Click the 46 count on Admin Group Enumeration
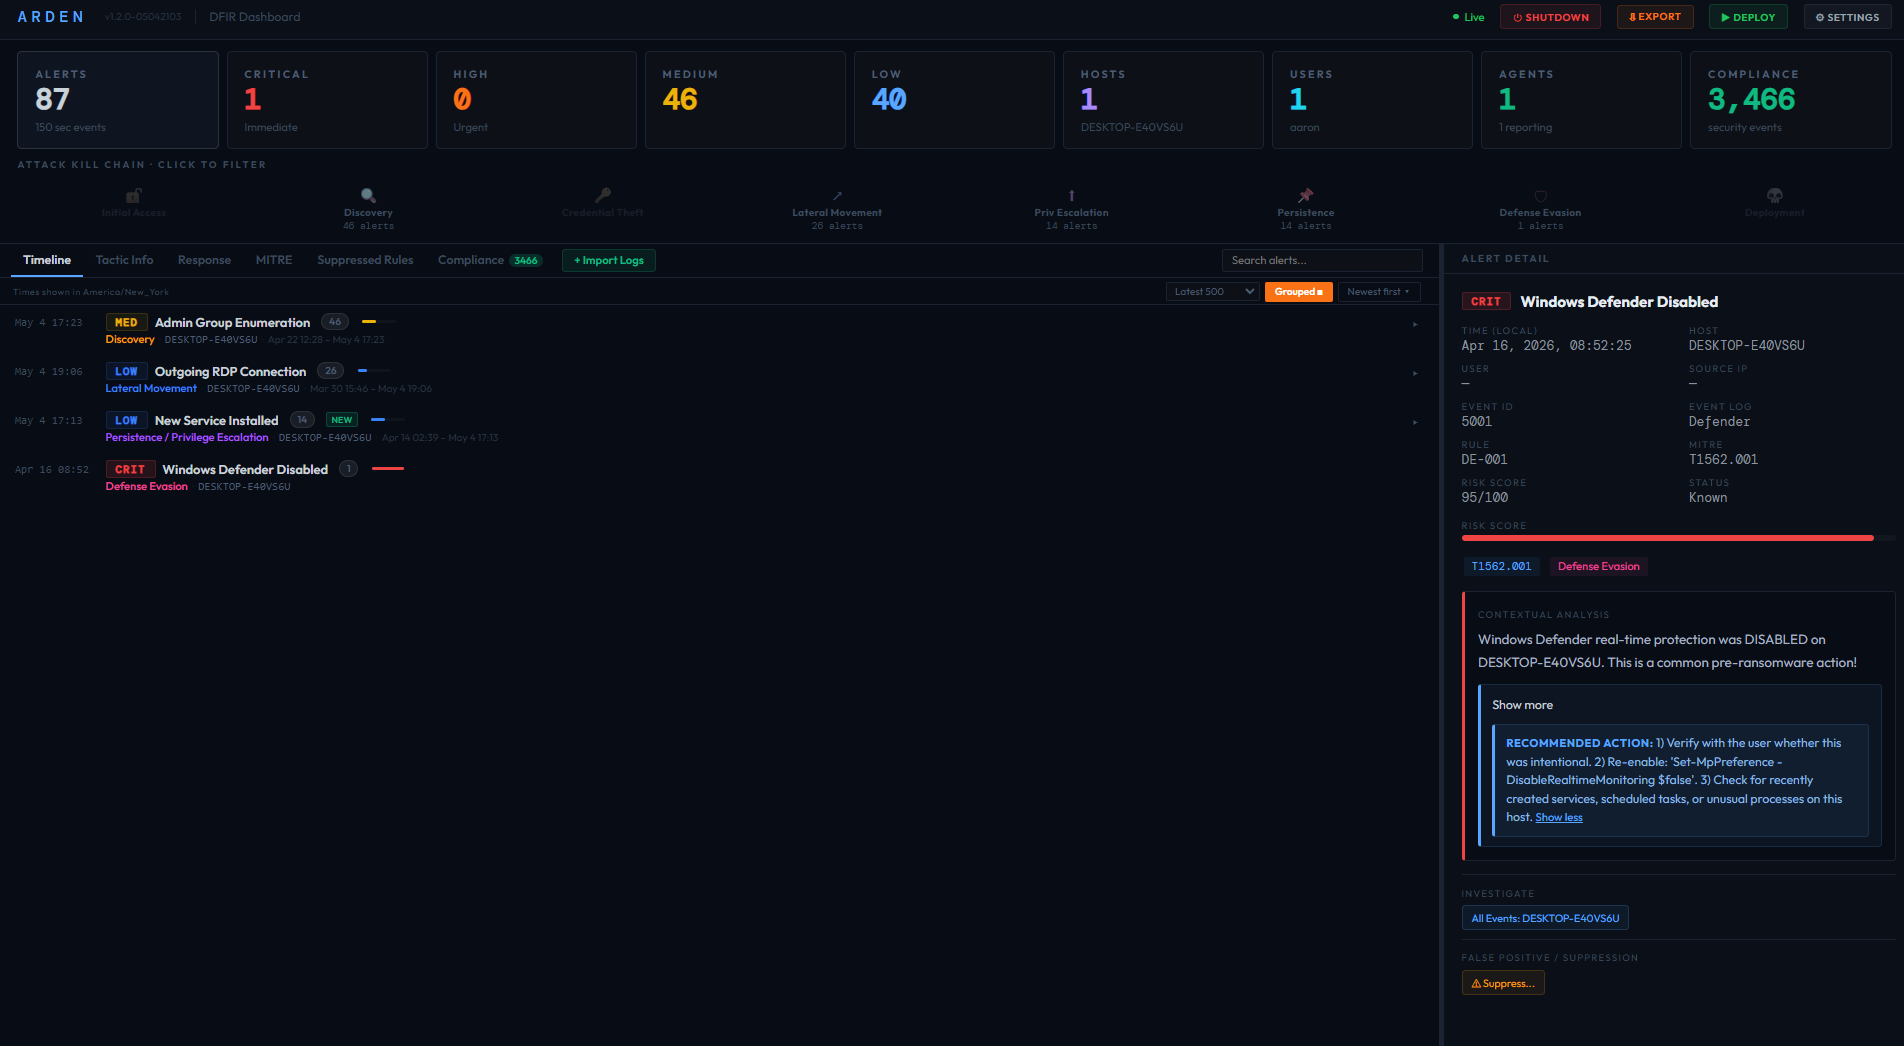This screenshot has width=1904, height=1046. [335, 322]
